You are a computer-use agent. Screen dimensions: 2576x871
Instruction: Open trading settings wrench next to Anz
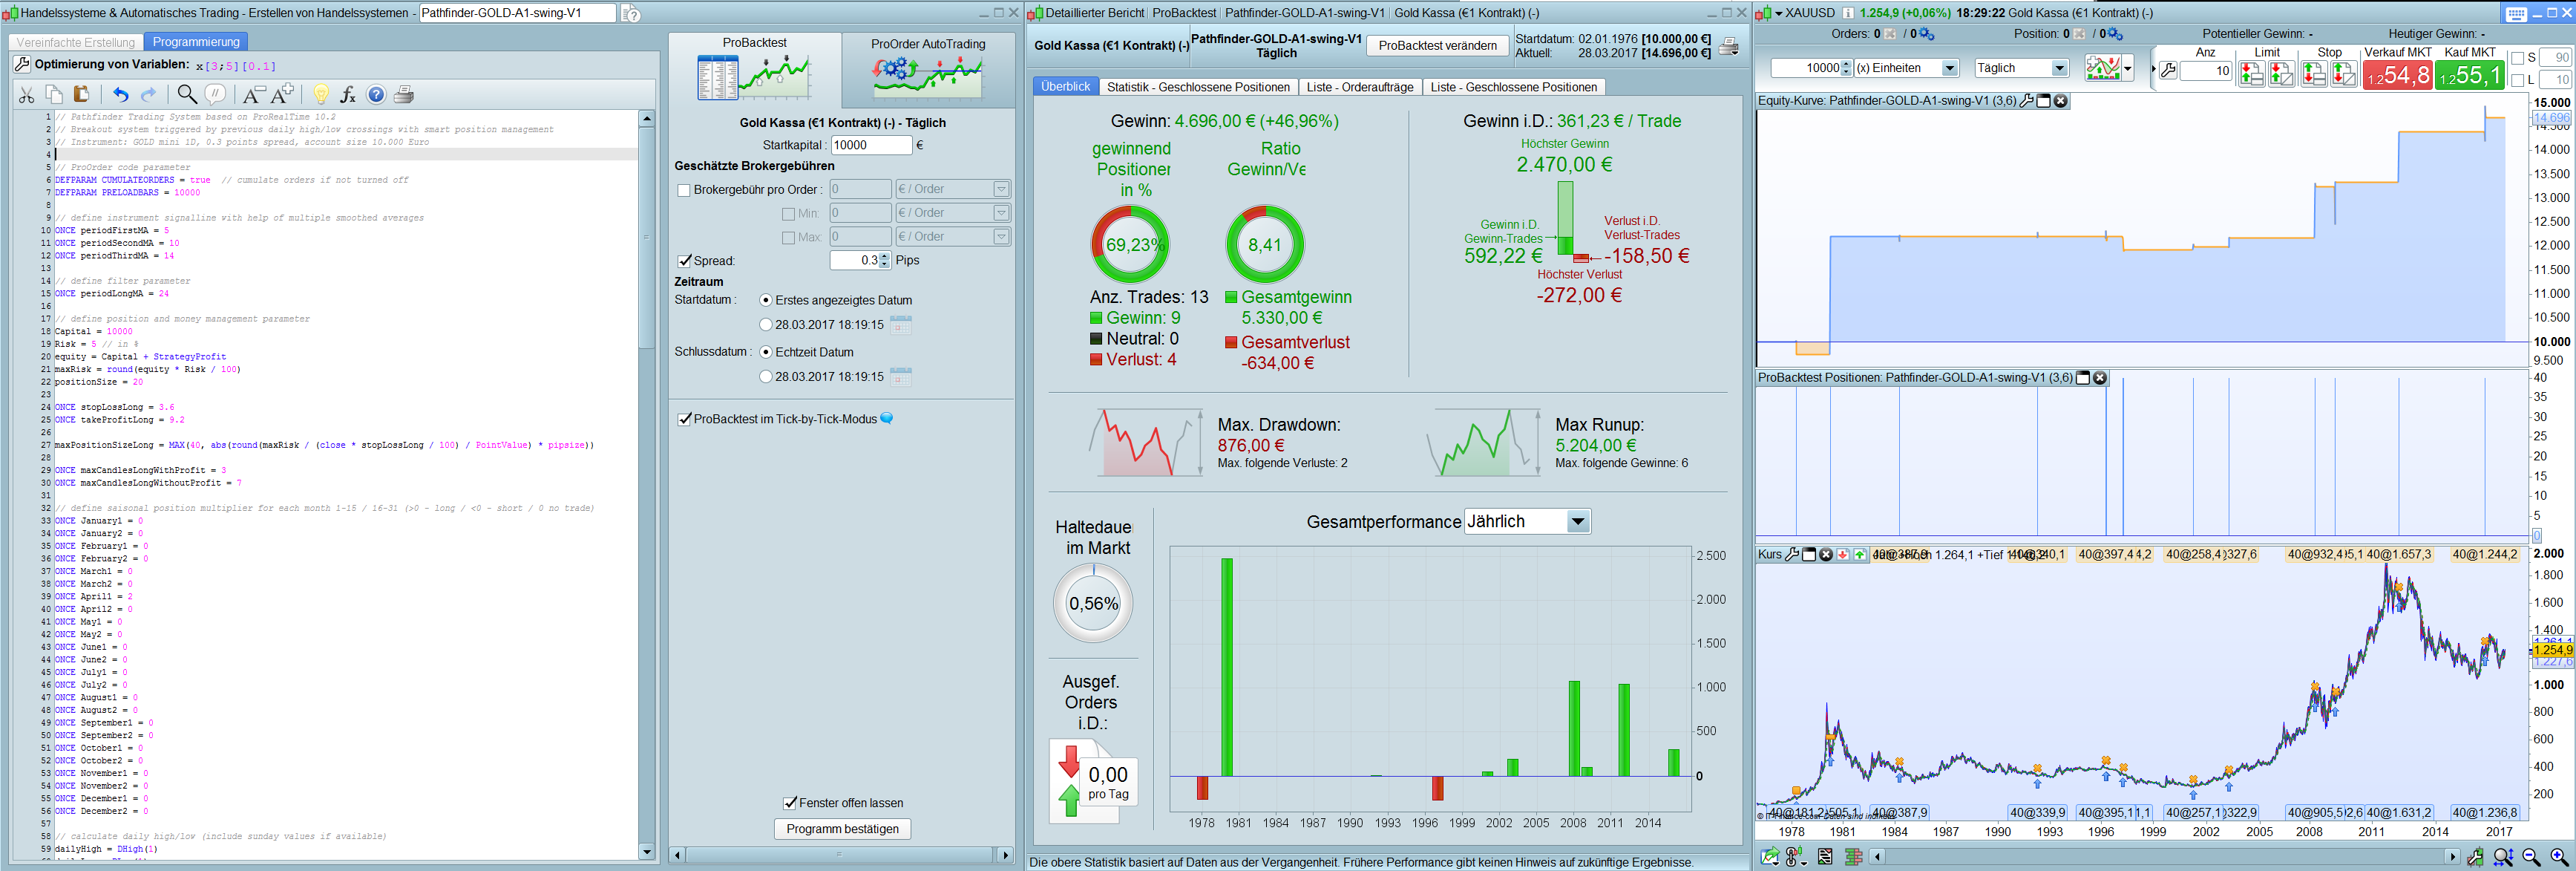[2168, 71]
